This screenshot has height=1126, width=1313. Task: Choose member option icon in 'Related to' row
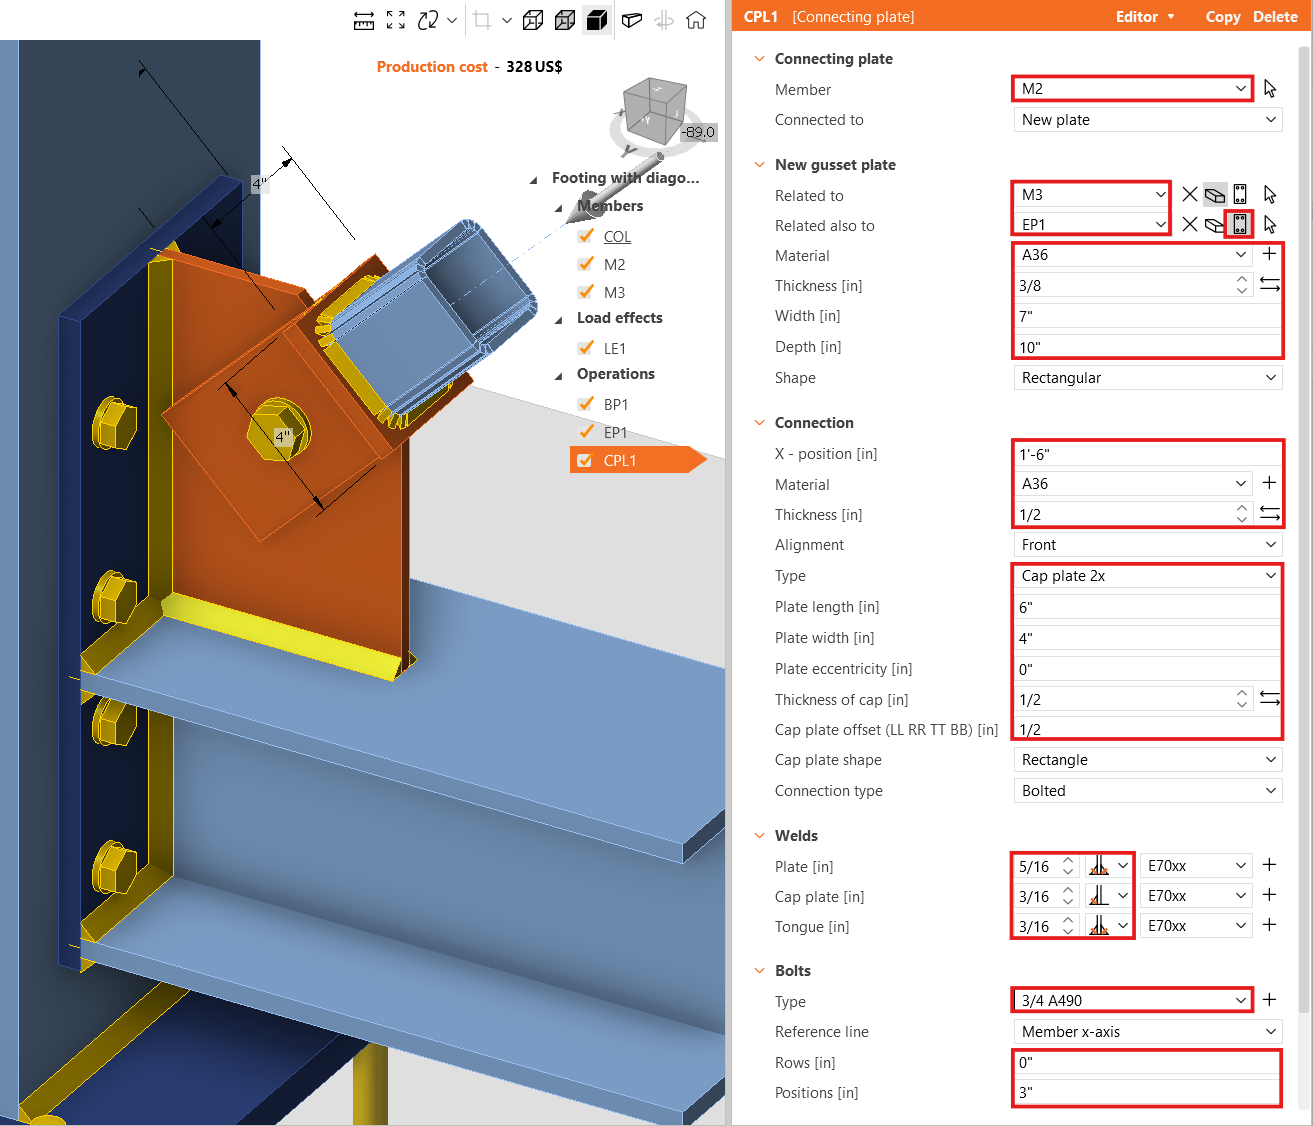pyautogui.click(x=1215, y=195)
